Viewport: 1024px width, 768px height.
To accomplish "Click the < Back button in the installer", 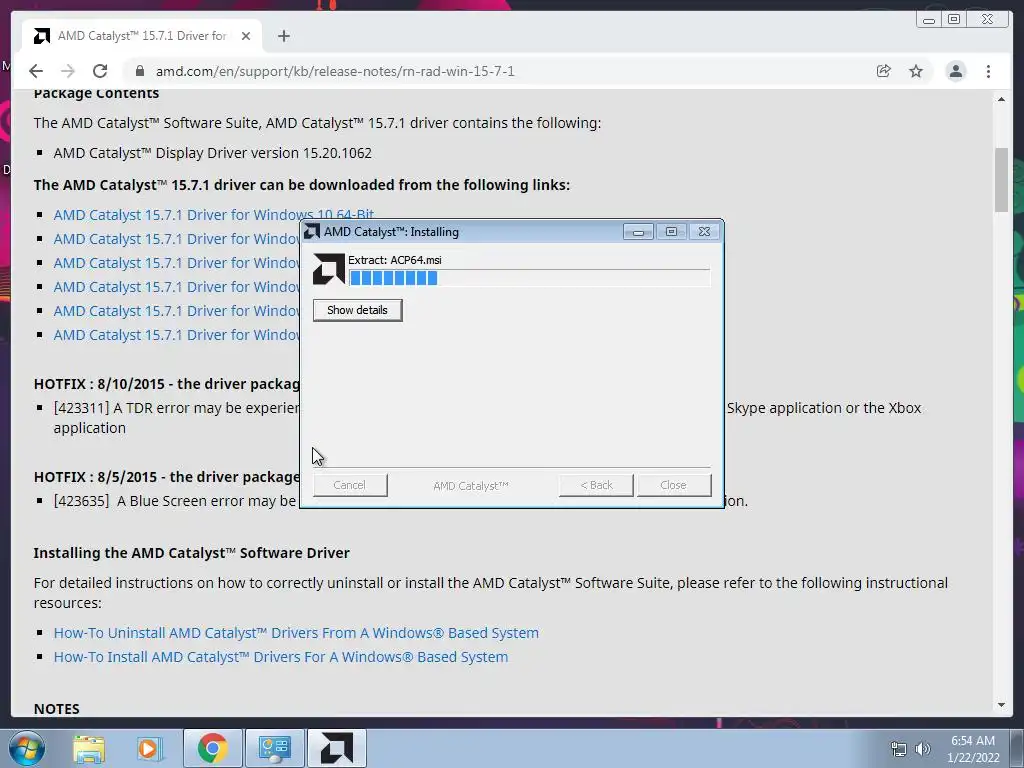I will (x=596, y=485).
